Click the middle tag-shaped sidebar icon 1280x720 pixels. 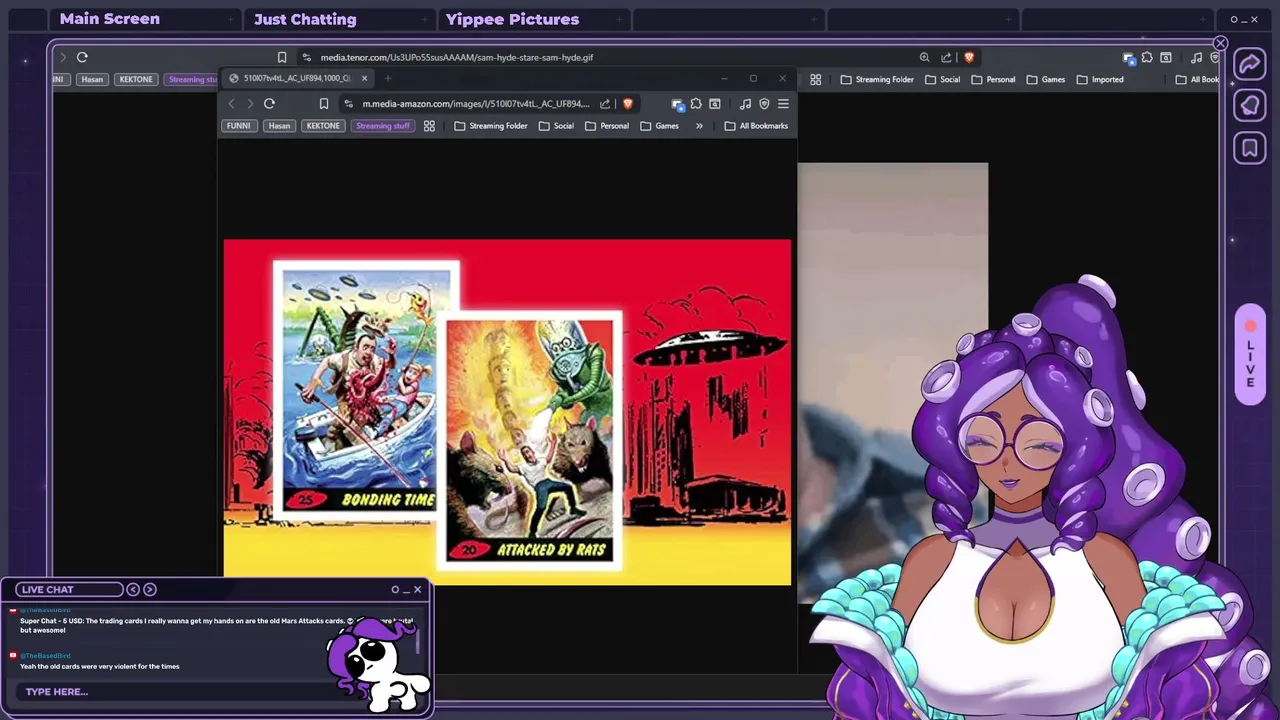(x=1250, y=106)
